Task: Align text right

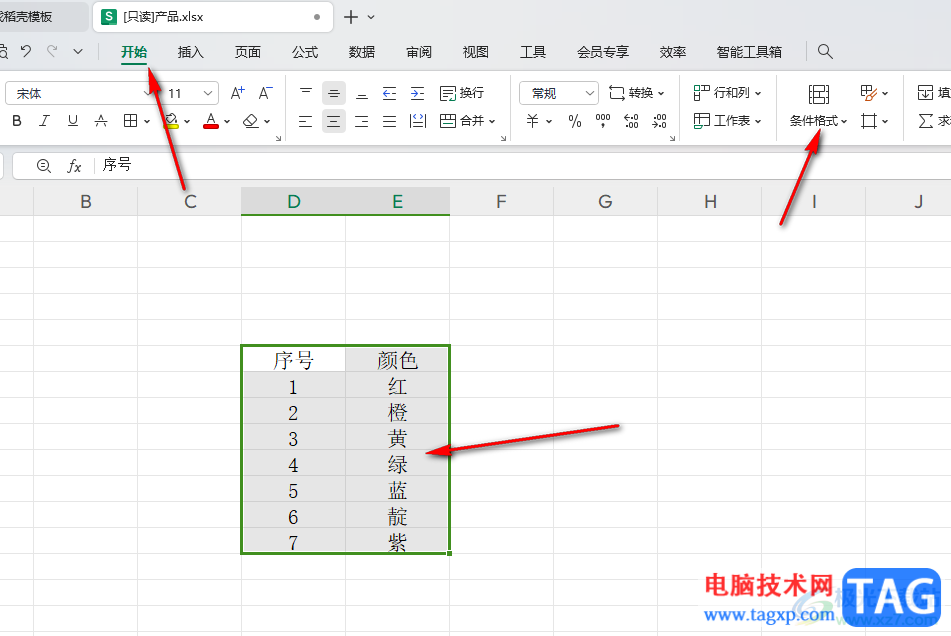Action: click(x=361, y=121)
